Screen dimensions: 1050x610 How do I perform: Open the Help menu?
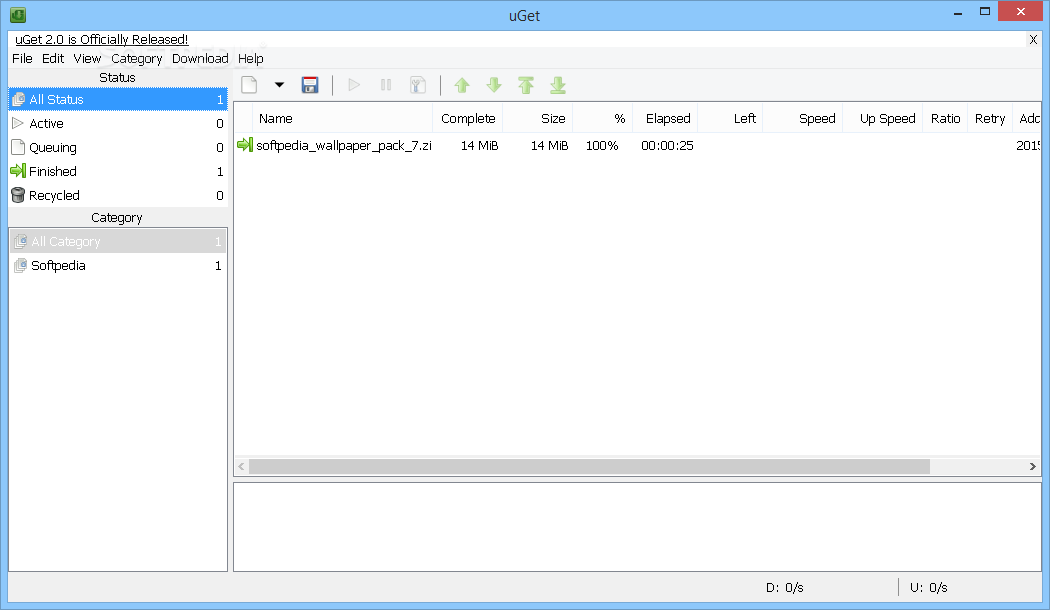250,58
